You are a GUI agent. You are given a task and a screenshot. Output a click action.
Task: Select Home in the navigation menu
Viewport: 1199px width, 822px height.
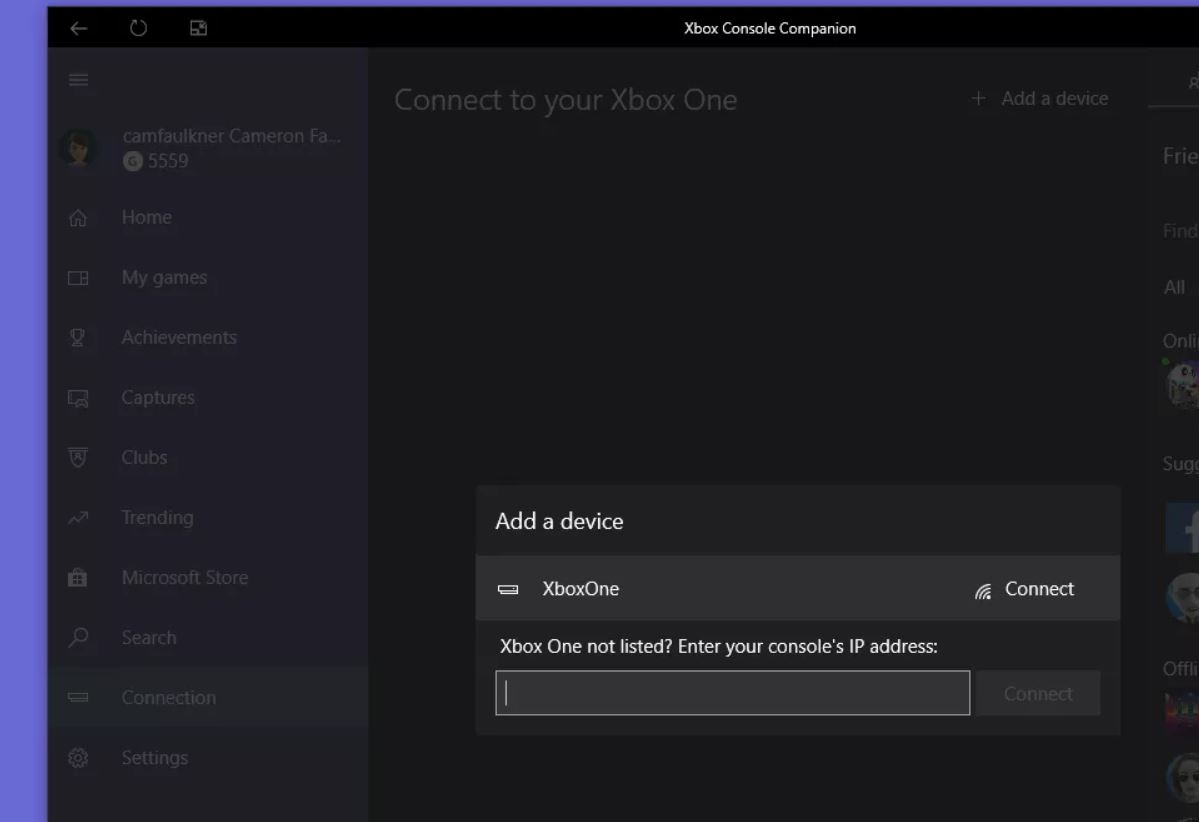78,217
